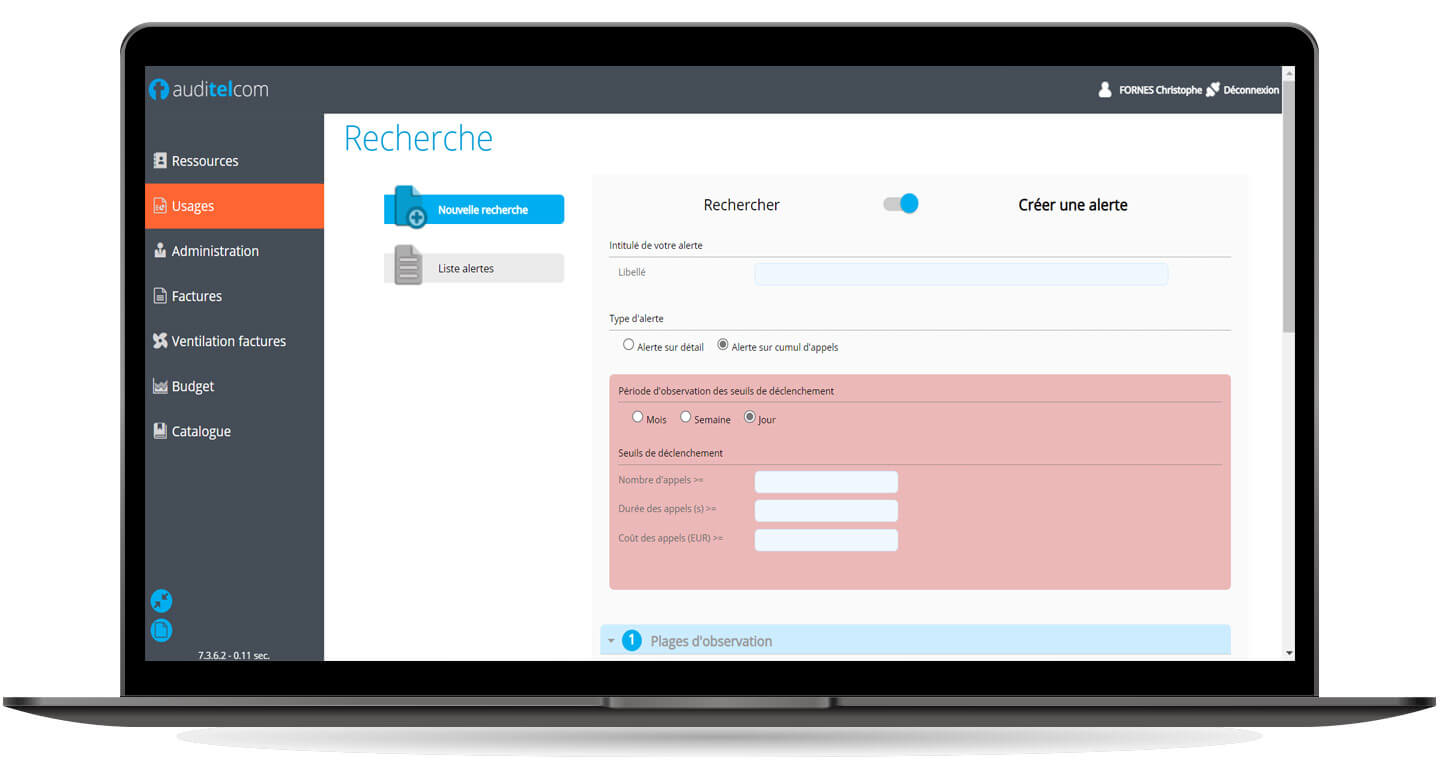Click the Nombre d'appels threshold field
Viewport: 1440px width, 780px height.
(826, 482)
